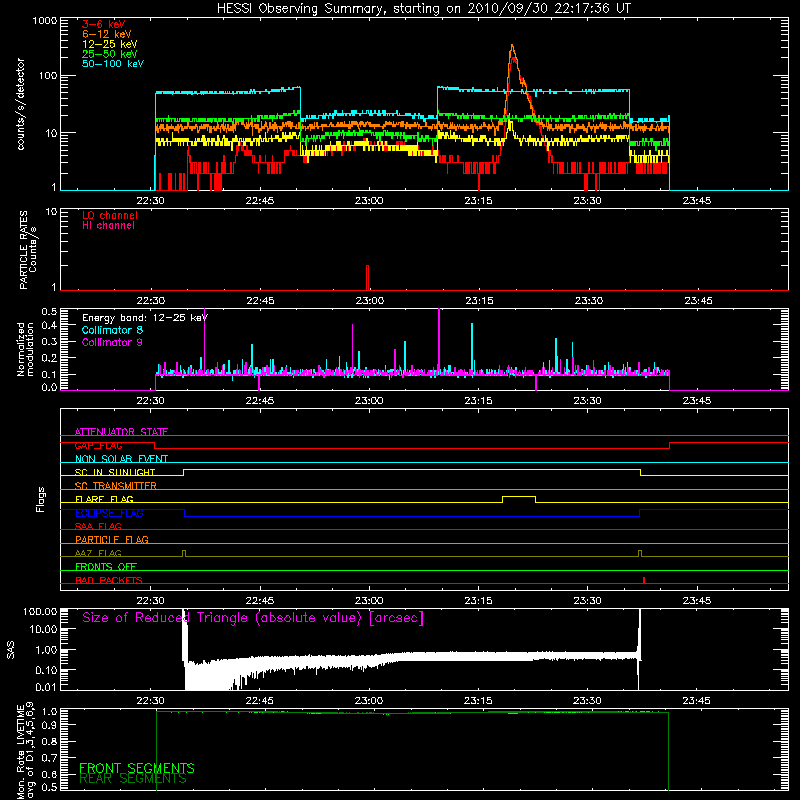800x800 pixels.
Task: Click the BAD_PACKETS red tick mark
Action: 644,580
